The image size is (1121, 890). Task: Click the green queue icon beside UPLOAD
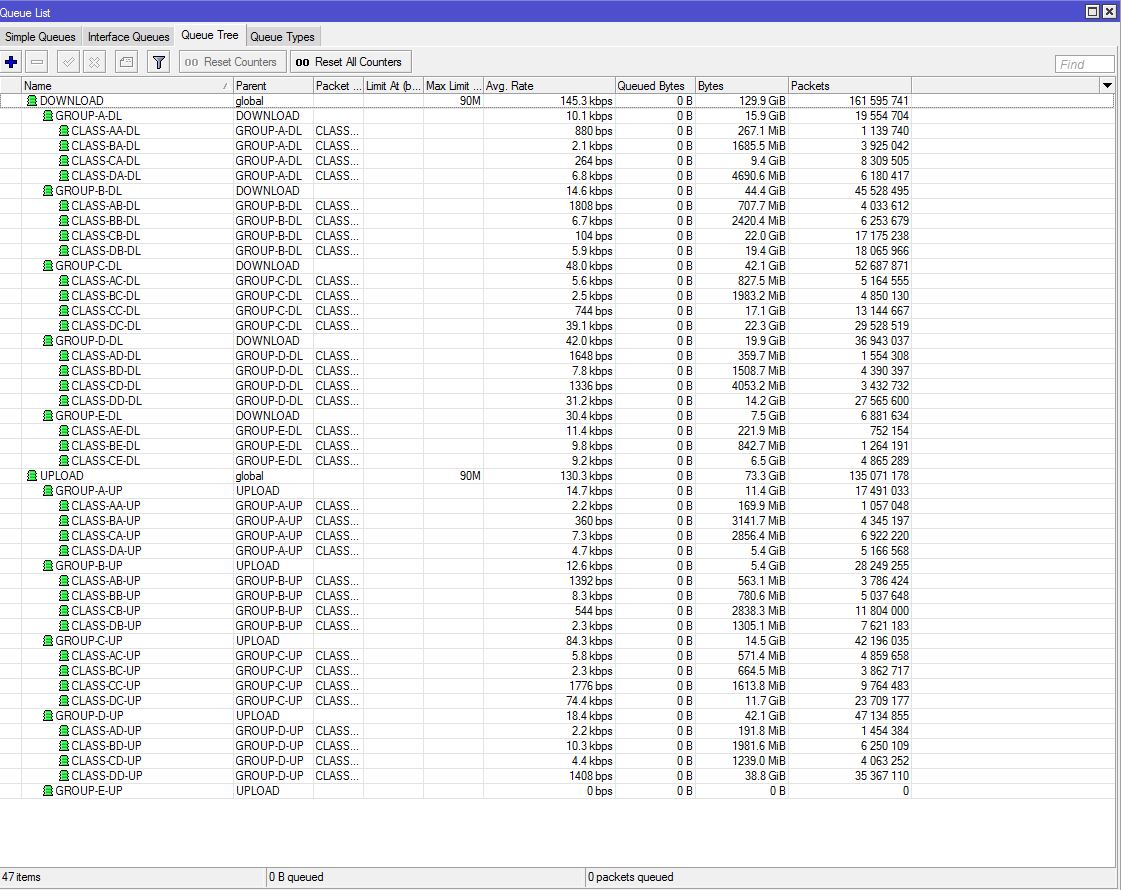click(32, 476)
